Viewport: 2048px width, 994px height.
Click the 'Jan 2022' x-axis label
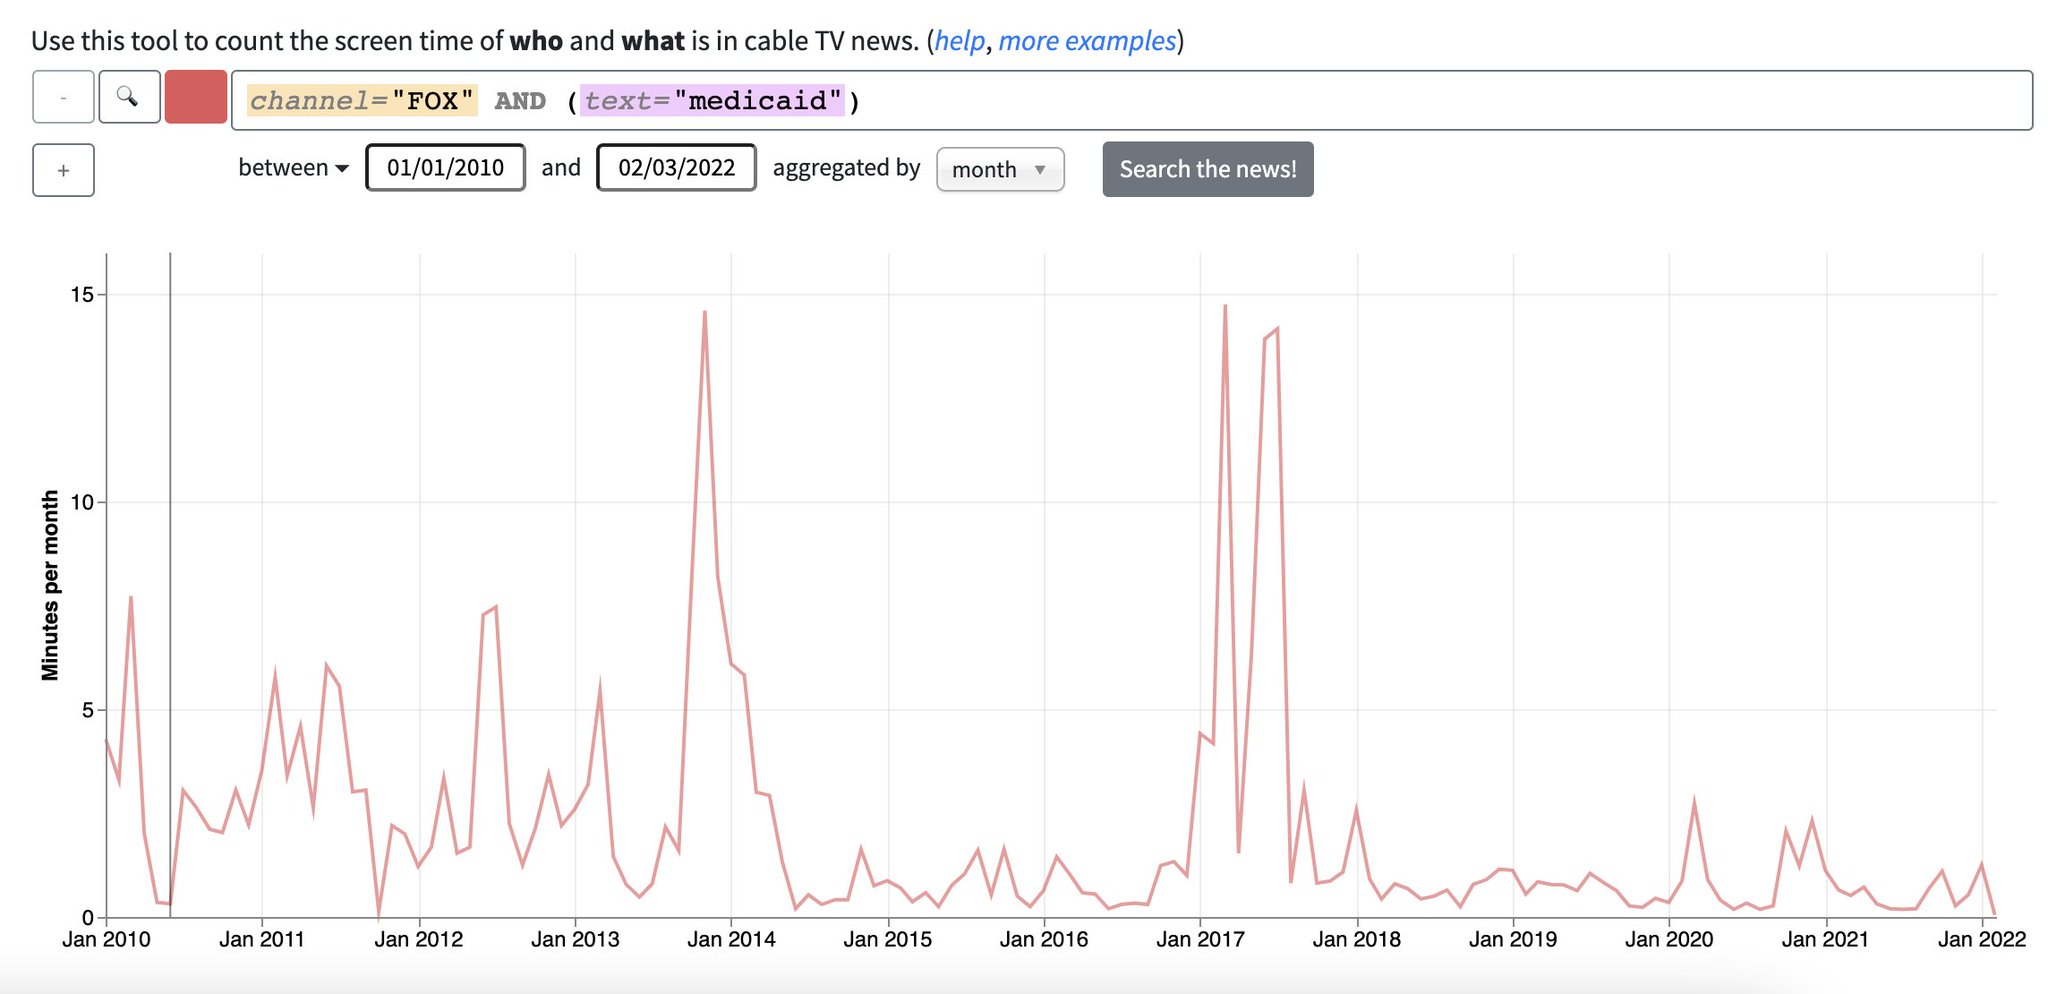tap(1982, 939)
